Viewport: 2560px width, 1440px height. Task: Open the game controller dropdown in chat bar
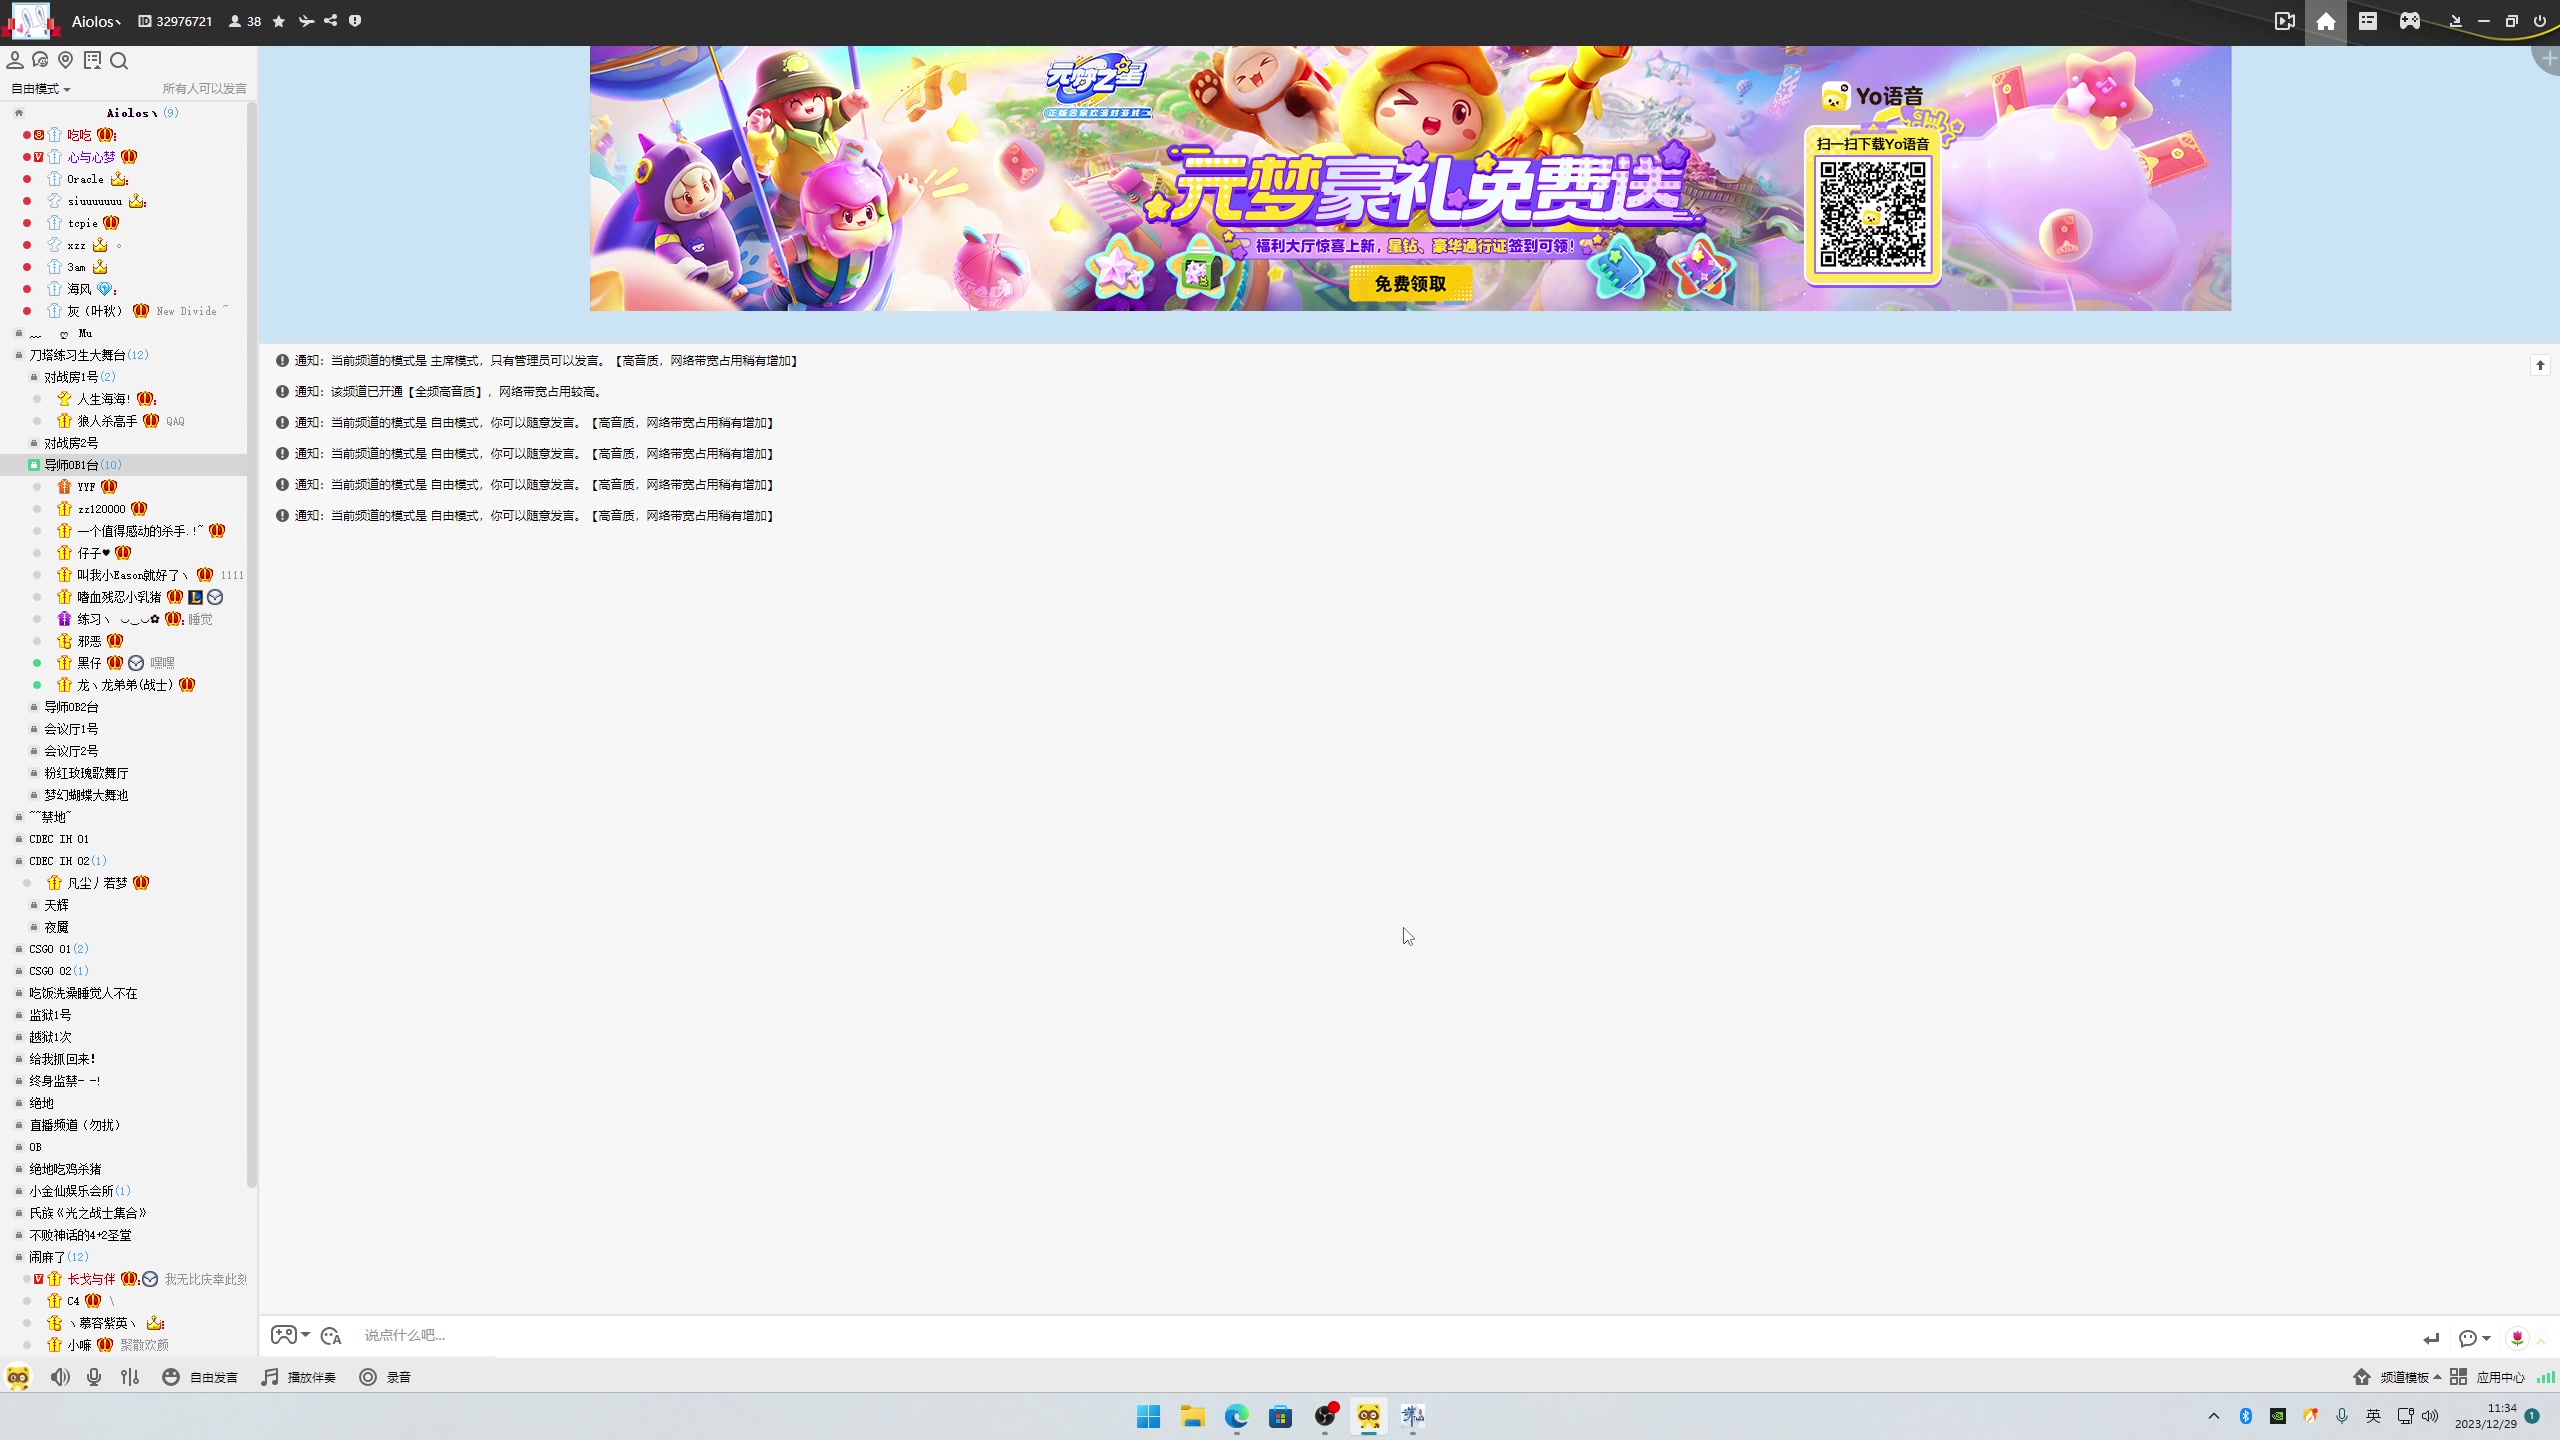coord(290,1335)
